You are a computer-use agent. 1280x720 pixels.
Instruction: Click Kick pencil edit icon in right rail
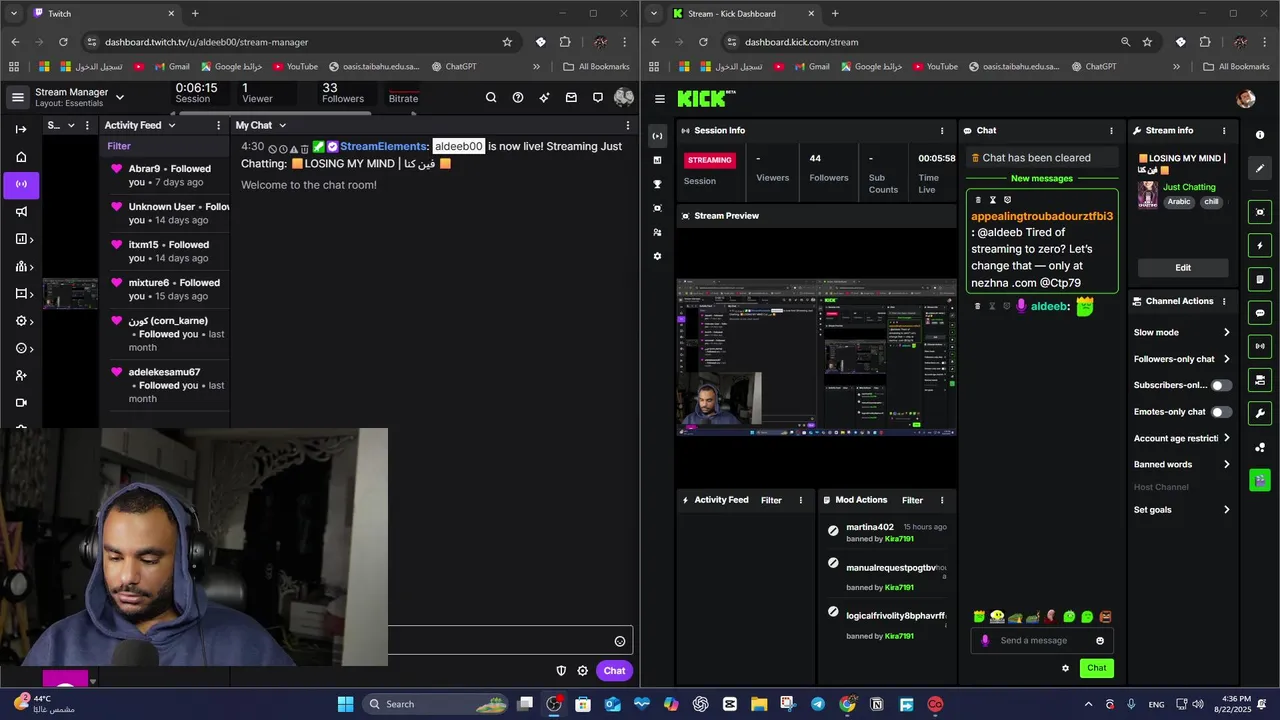(x=1260, y=168)
